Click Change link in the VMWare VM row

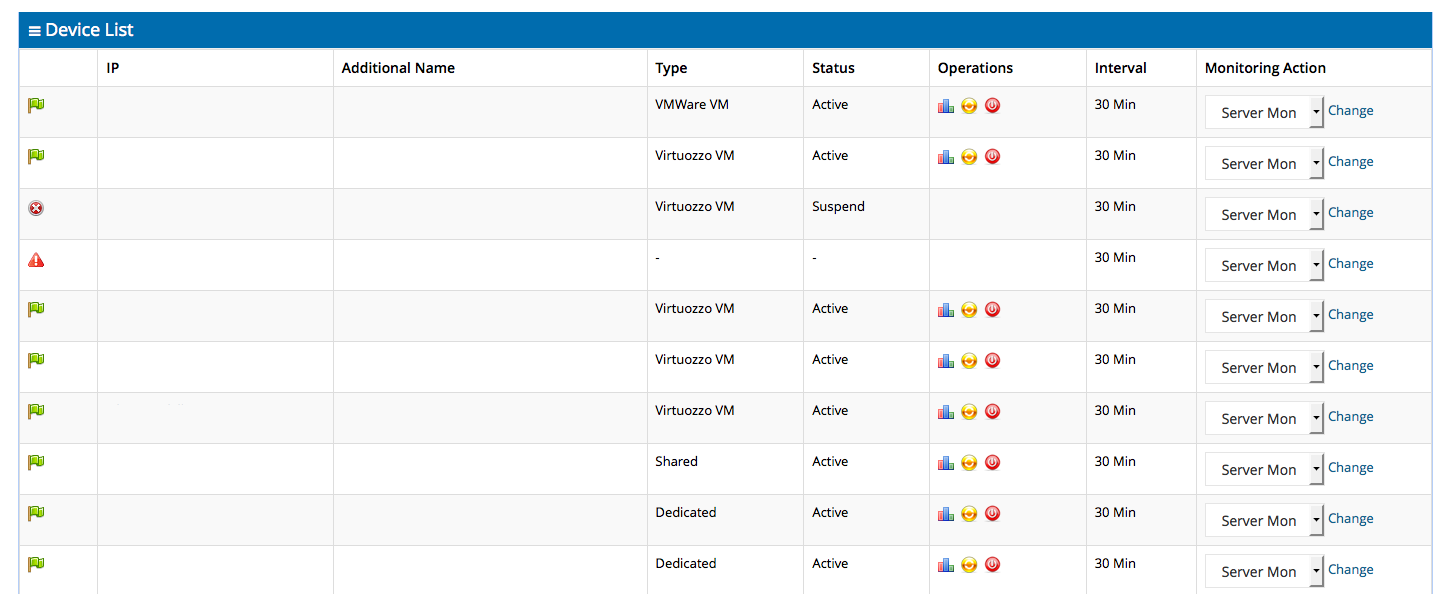1350,111
